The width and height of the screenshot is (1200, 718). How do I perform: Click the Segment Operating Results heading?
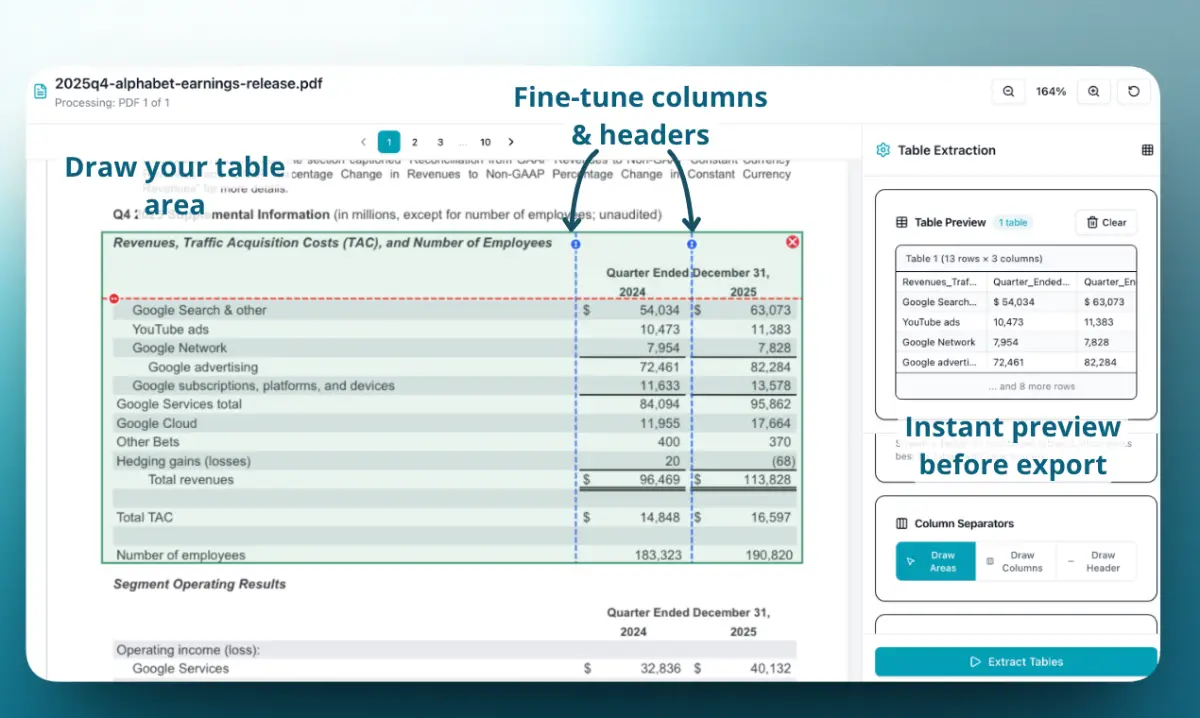(x=199, y=584)
